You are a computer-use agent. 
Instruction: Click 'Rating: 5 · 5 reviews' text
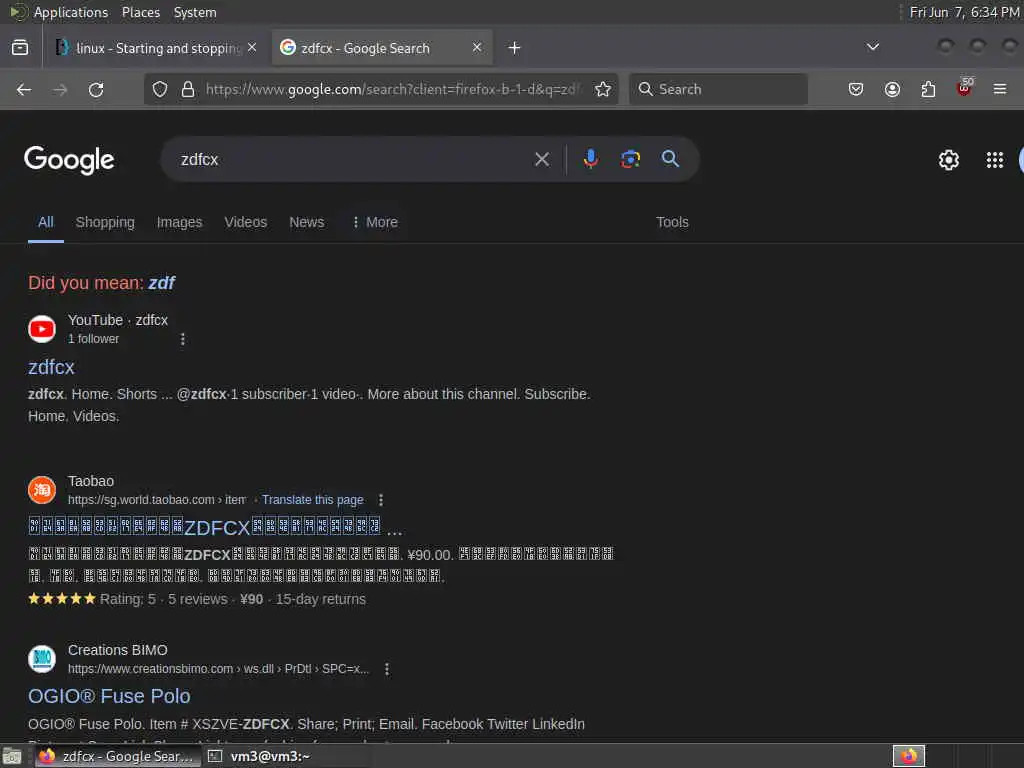[163, 599]
